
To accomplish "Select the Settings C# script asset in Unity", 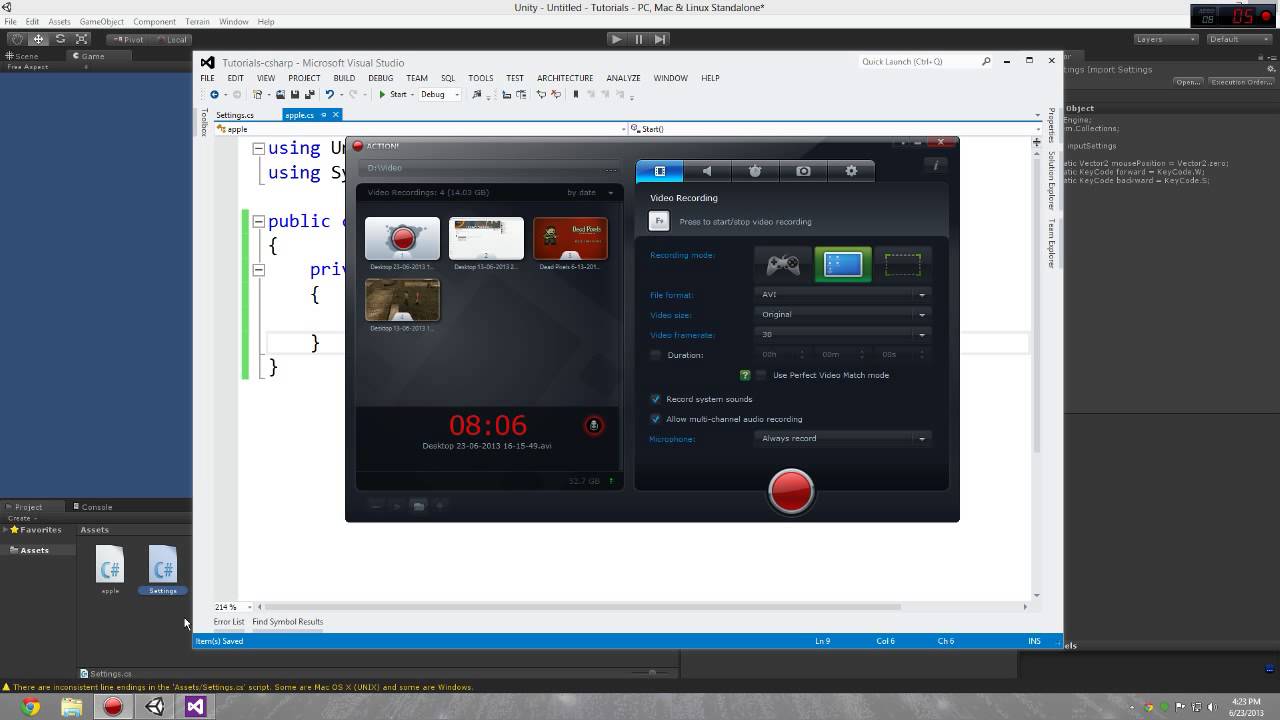I will [163, 569].
